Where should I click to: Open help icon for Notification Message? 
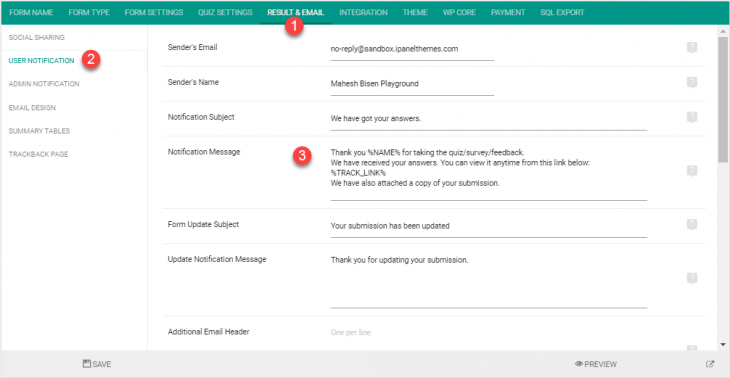[692, 171]
